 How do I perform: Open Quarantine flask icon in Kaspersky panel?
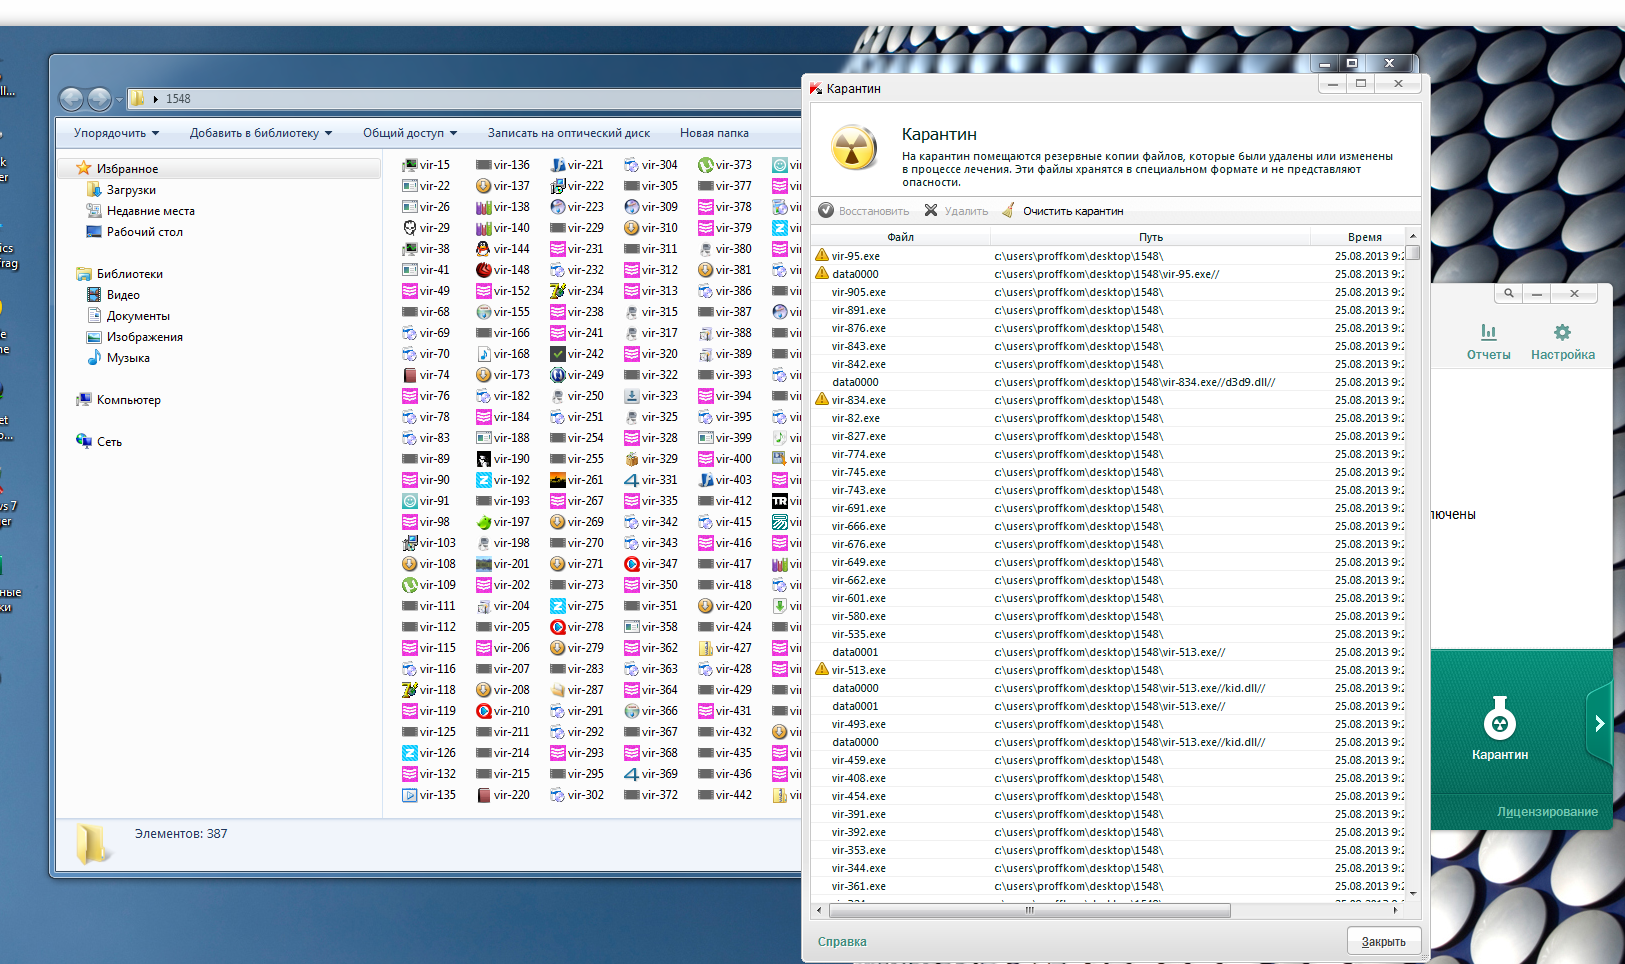click(x=1499, y=719)
